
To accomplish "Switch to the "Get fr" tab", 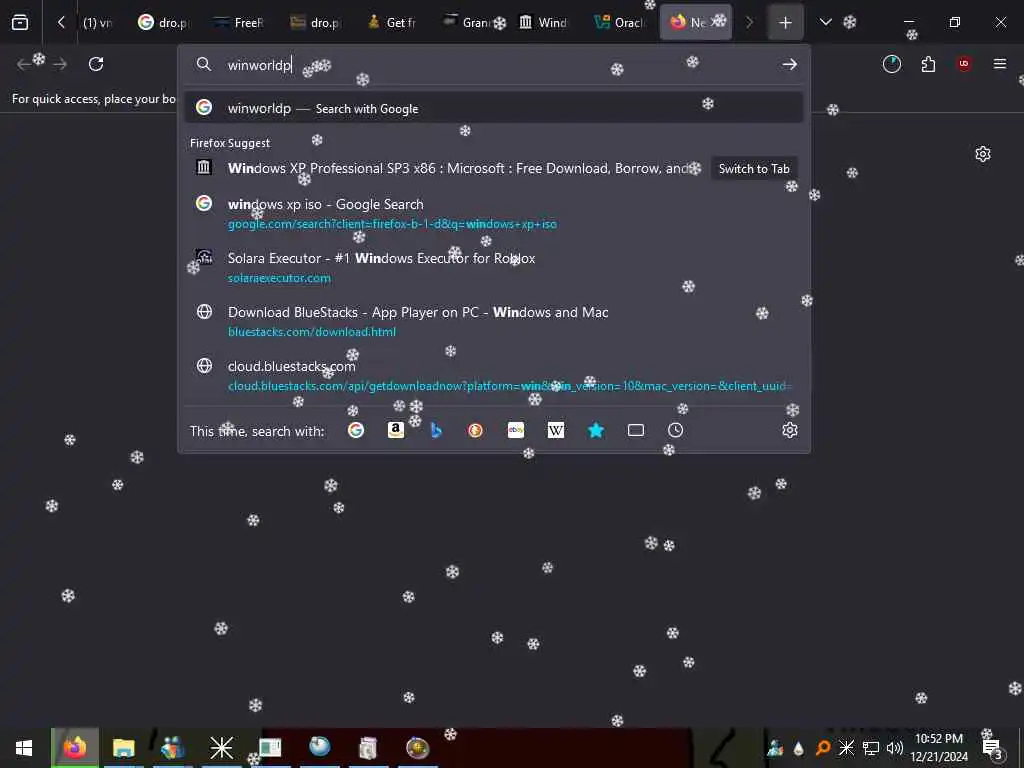I will (x=392, y=22).
